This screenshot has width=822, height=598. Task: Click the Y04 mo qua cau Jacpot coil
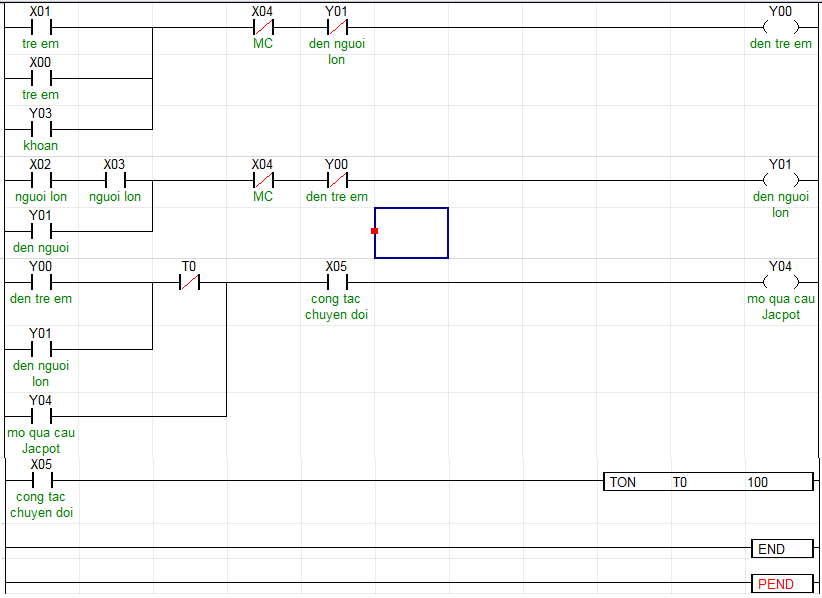[x=780, y=283]
